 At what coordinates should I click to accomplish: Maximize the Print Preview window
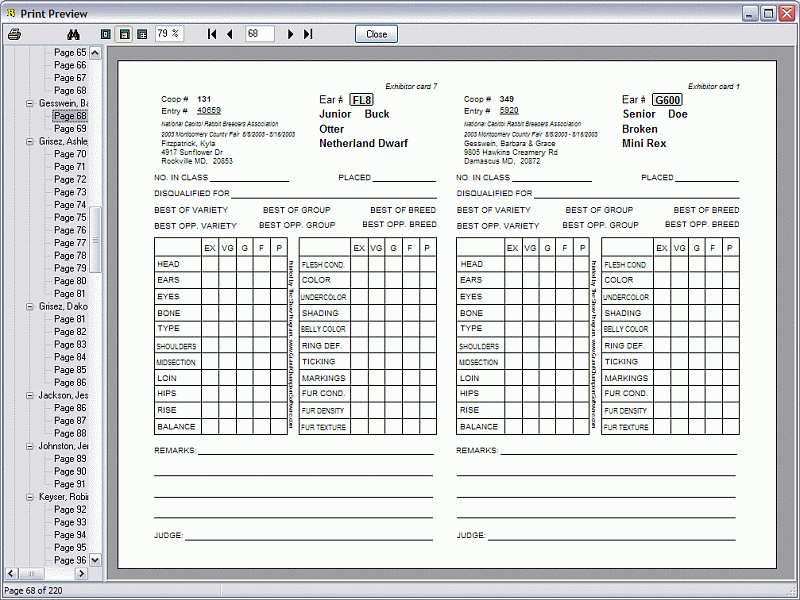pyautogui.click(x=768, y=13)
